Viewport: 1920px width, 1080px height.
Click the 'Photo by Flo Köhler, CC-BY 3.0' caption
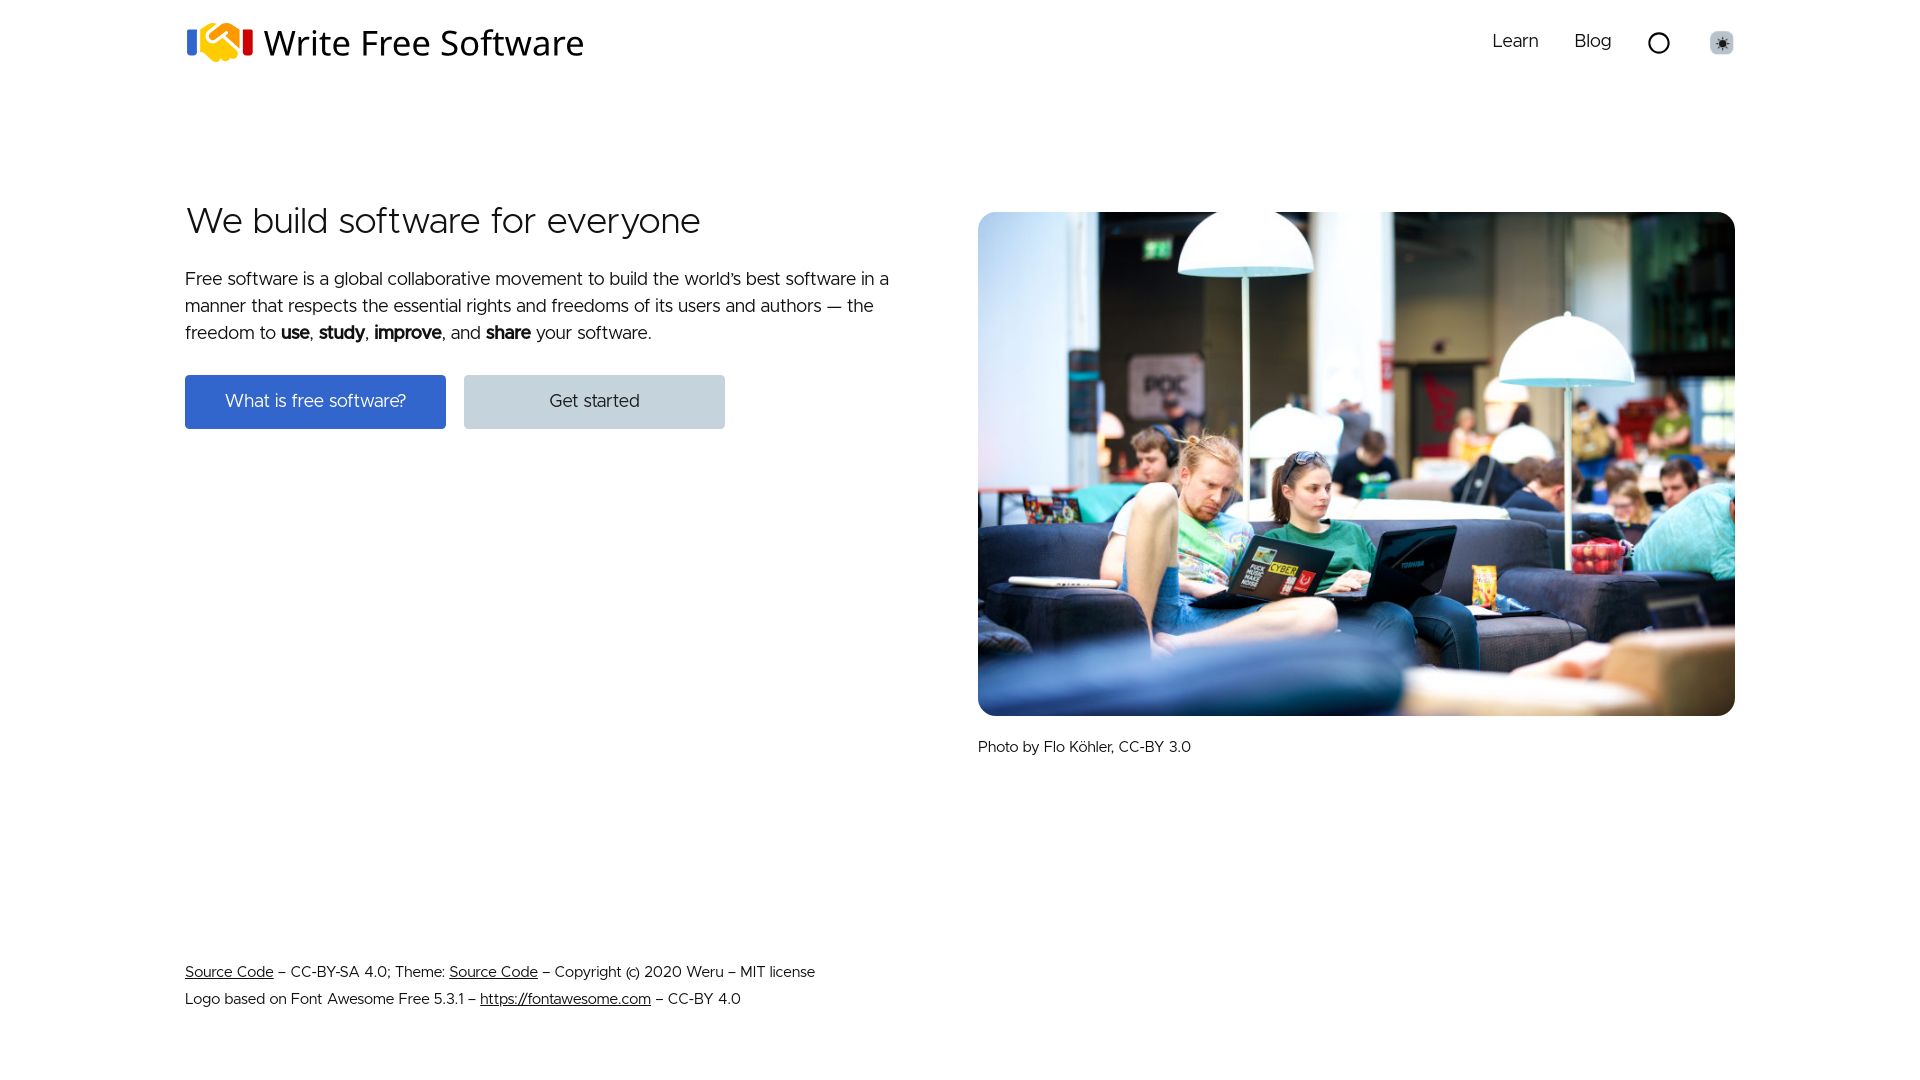[x=1084, y=747]
